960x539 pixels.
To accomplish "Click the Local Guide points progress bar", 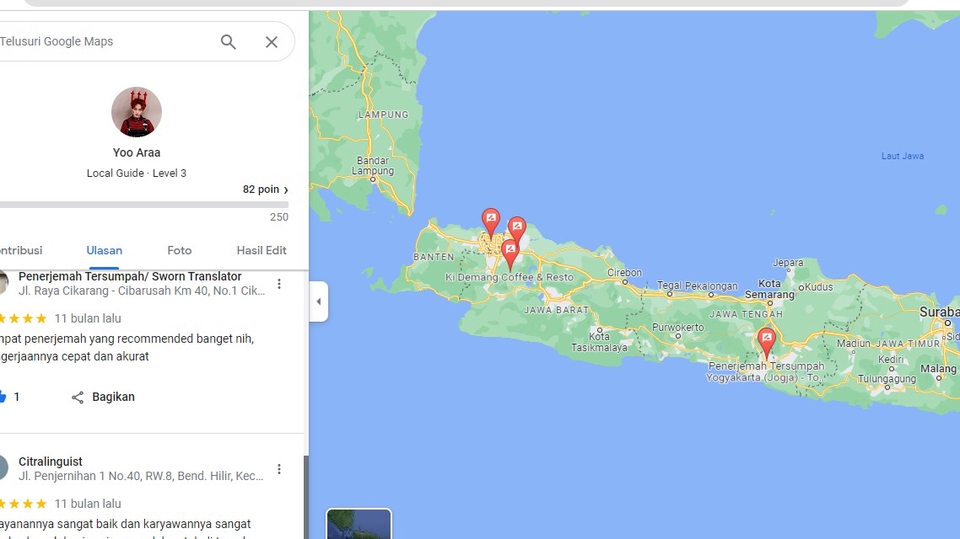I will pyautogui.click(x=144, y=205).
